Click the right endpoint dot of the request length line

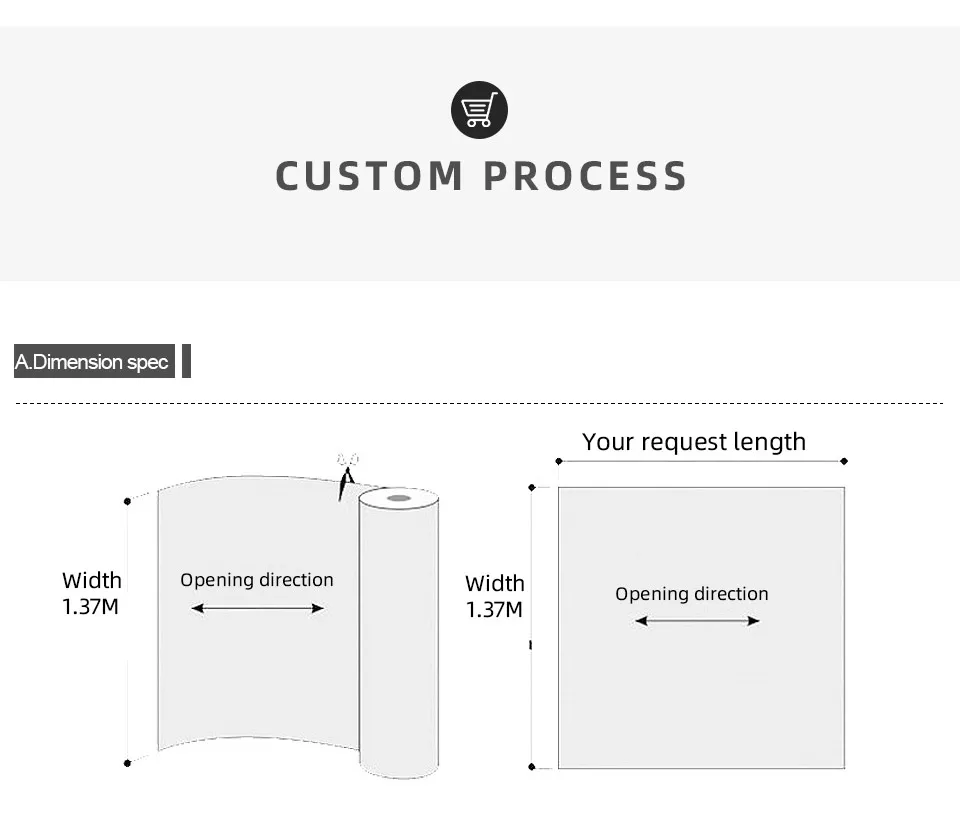pos(844,461)
